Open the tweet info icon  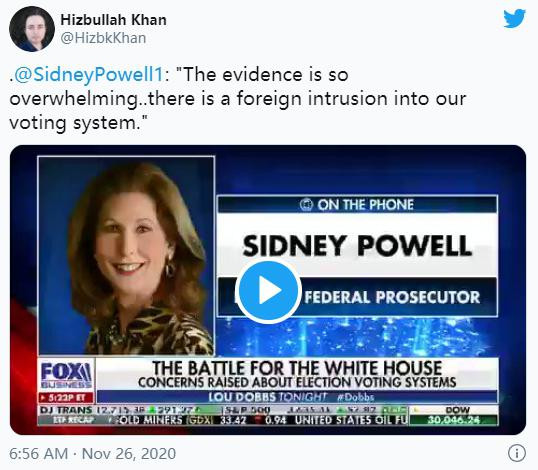(516, 453)
